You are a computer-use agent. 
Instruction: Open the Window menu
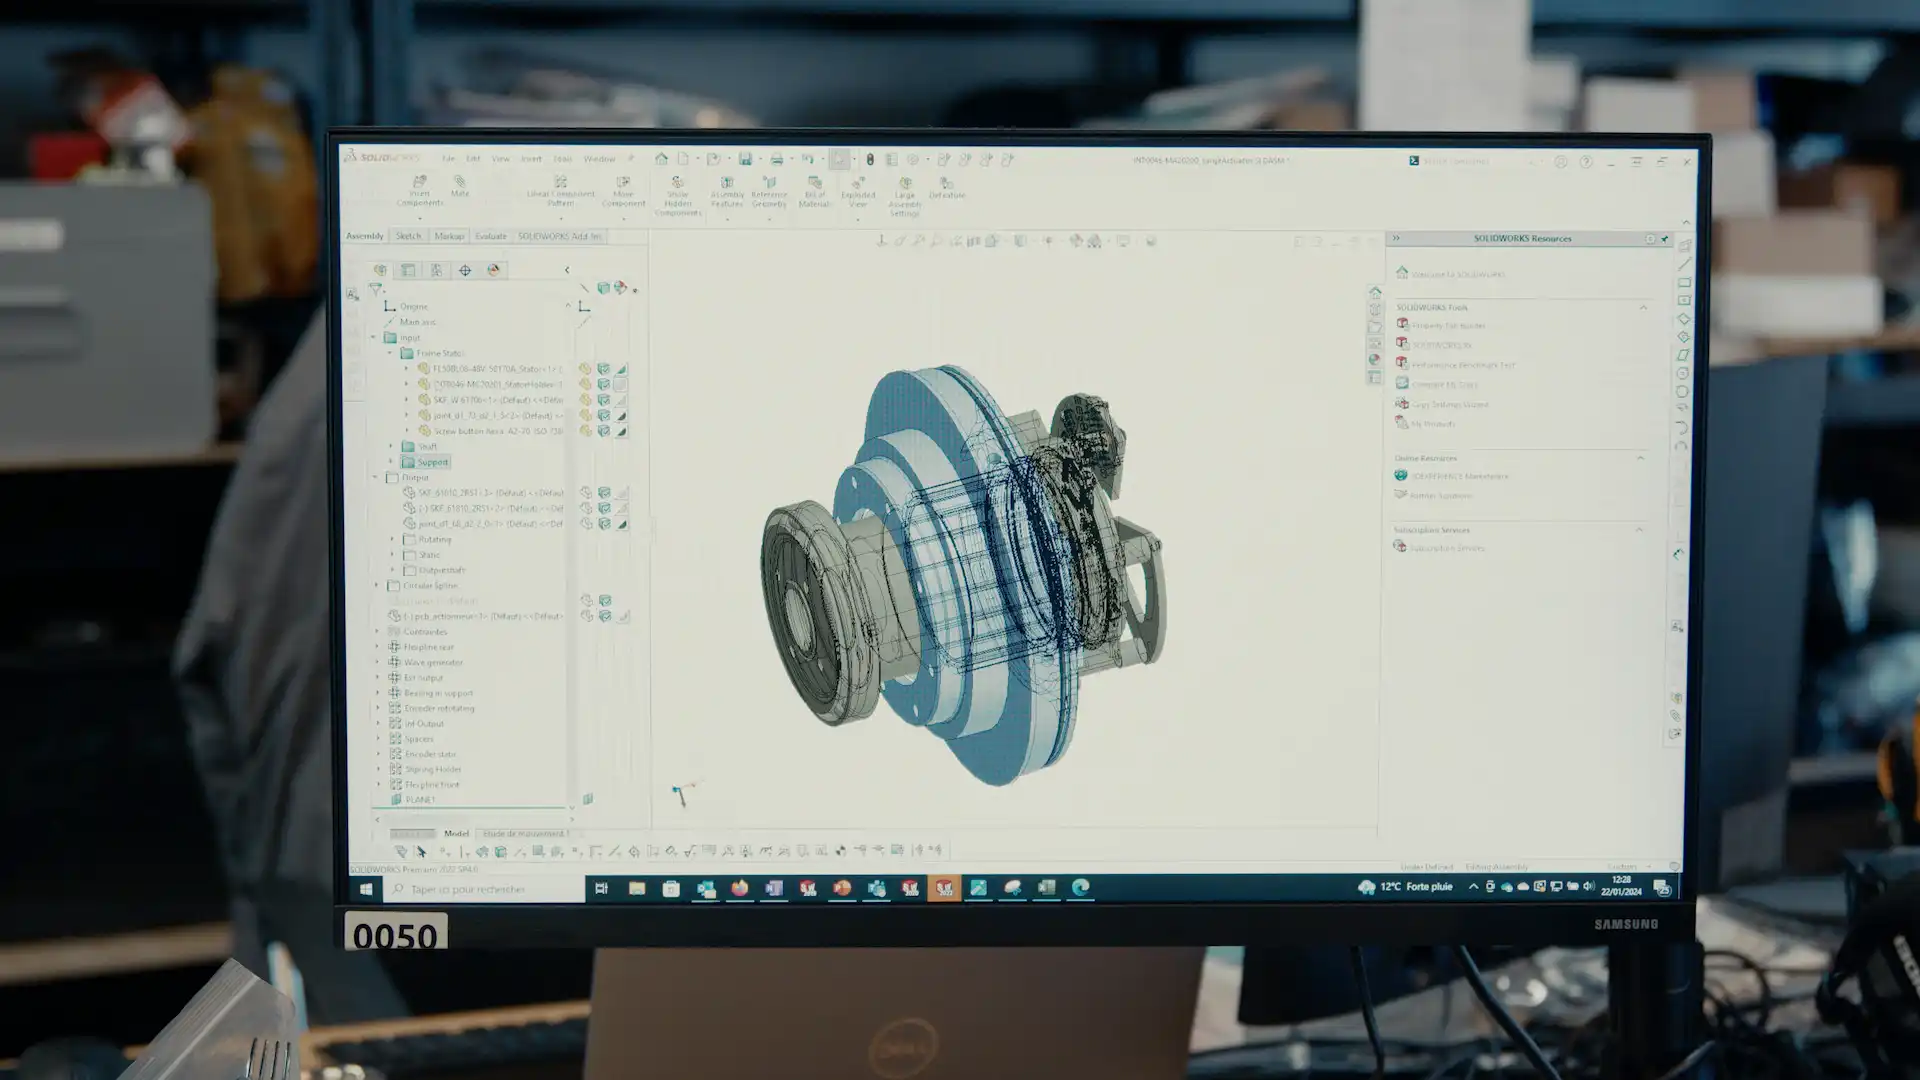tap(600, 159)
